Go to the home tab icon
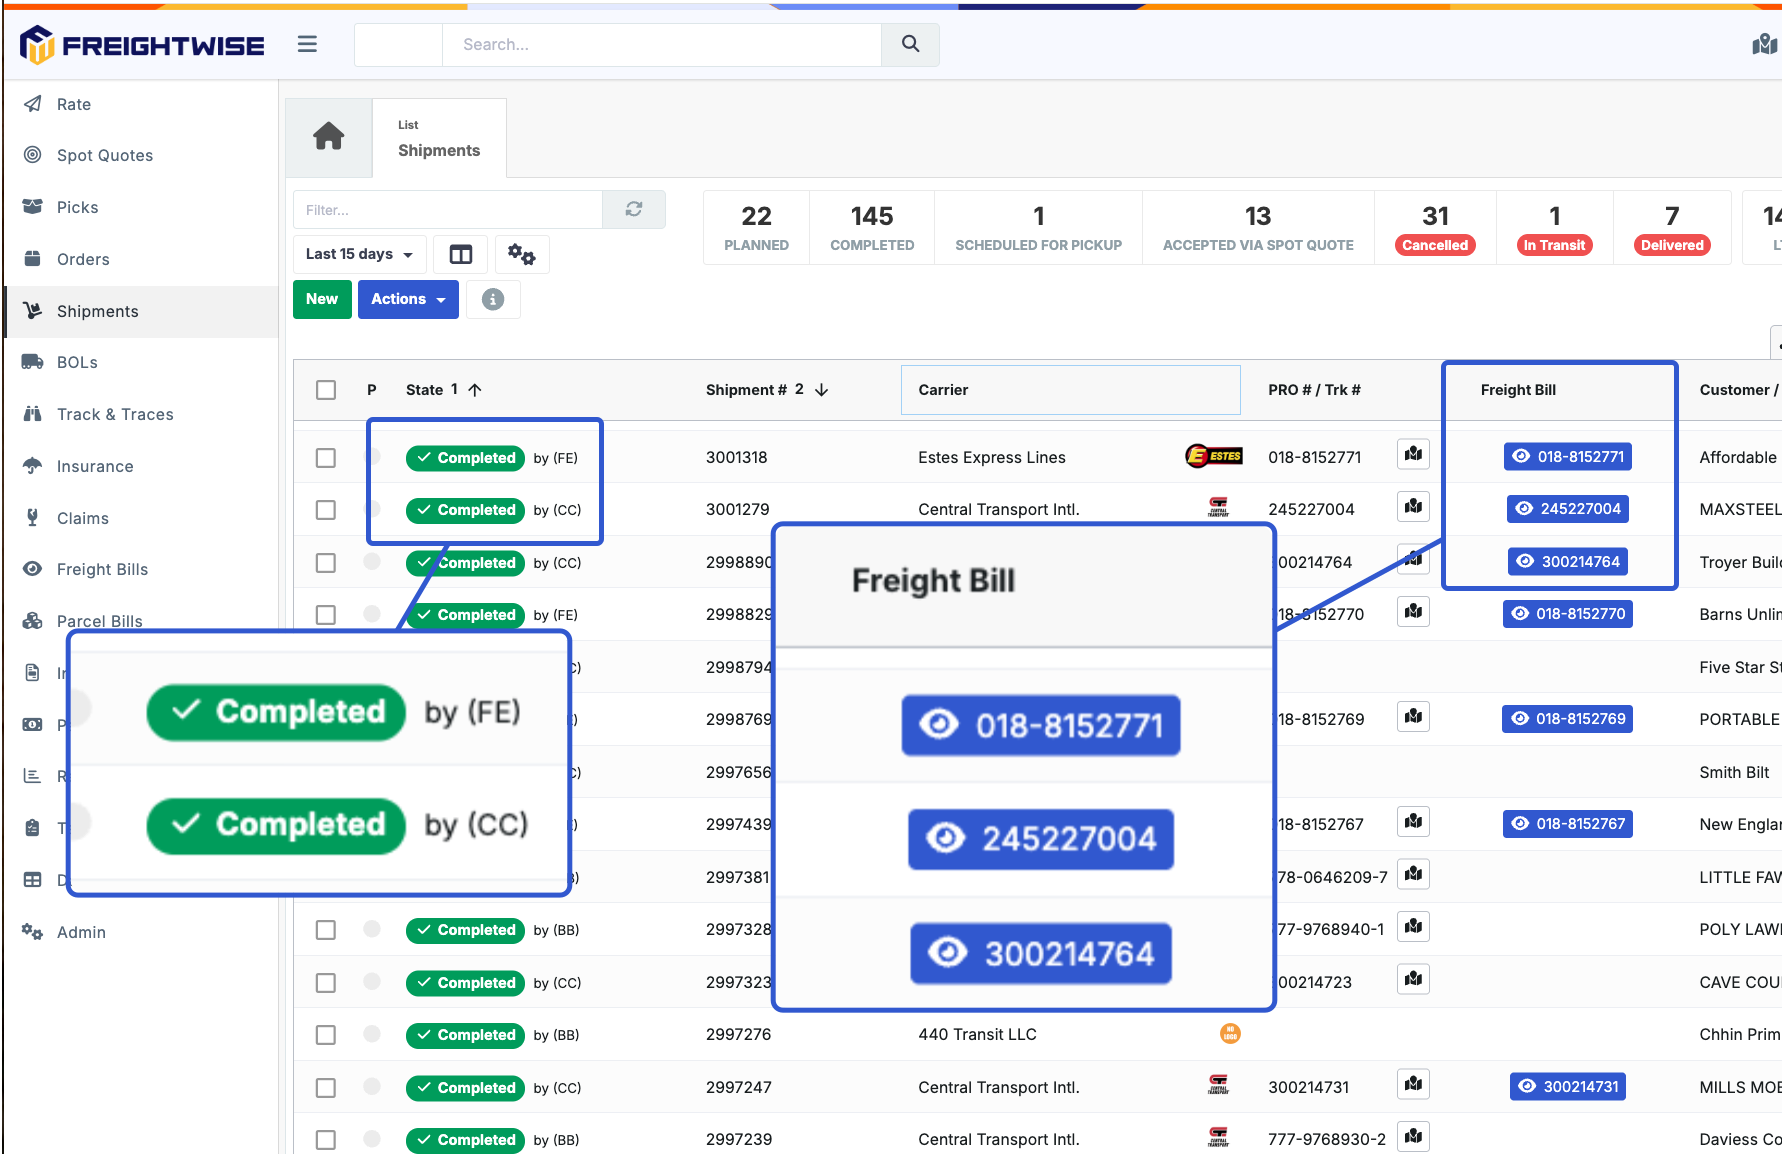Image resolution: width=1782 pixels, height=1154 pixels. click(x=329, y=137)
